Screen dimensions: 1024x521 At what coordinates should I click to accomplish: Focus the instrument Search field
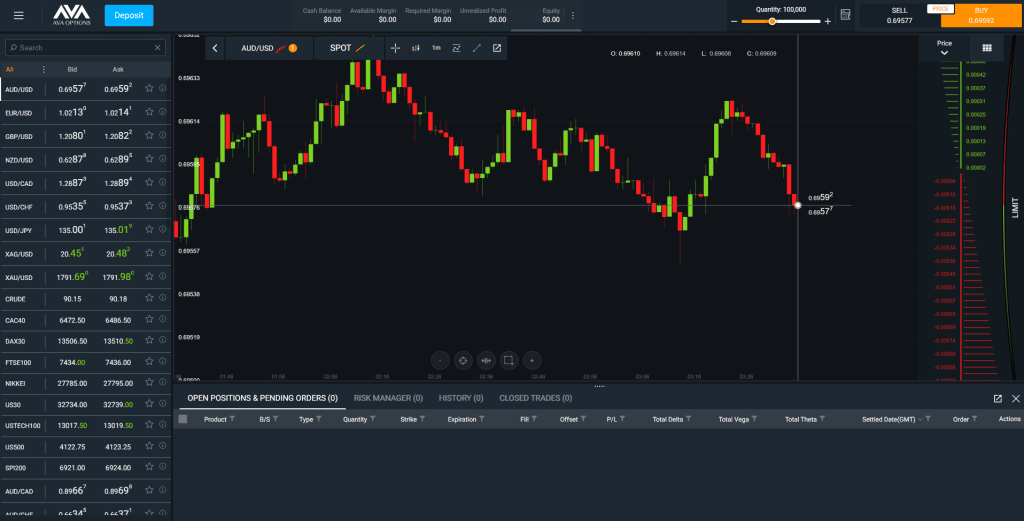tap(85, 48)
